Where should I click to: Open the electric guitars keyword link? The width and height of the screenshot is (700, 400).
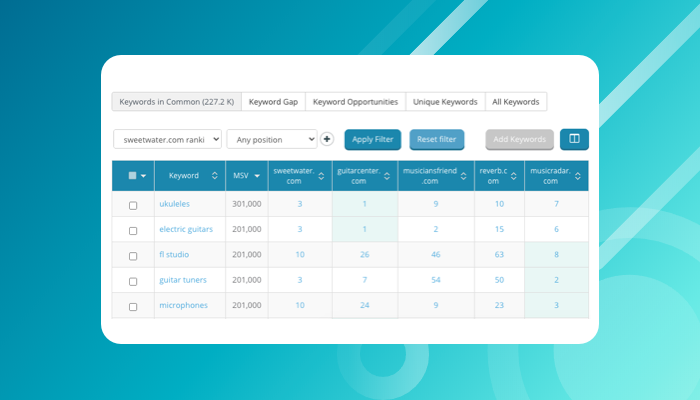(188, 230)
